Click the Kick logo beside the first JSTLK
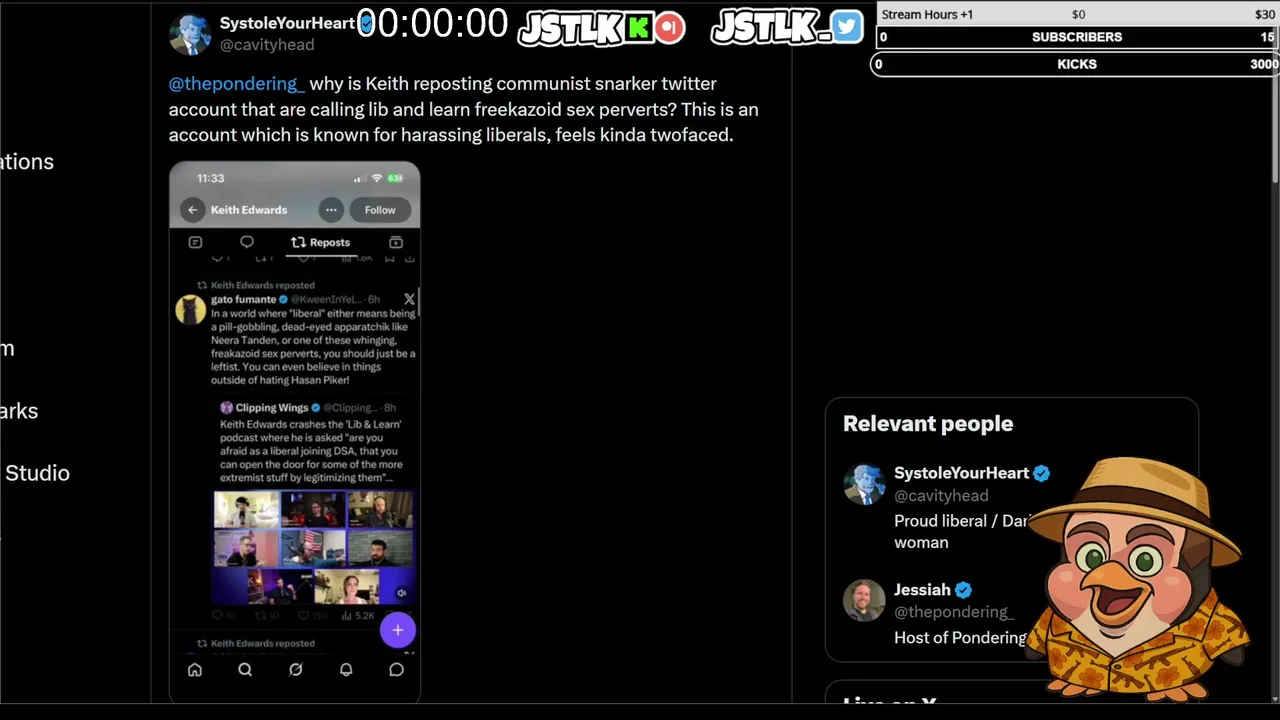Image resolution: width=1280 pixels, height=720 pixels. [638, 28]
